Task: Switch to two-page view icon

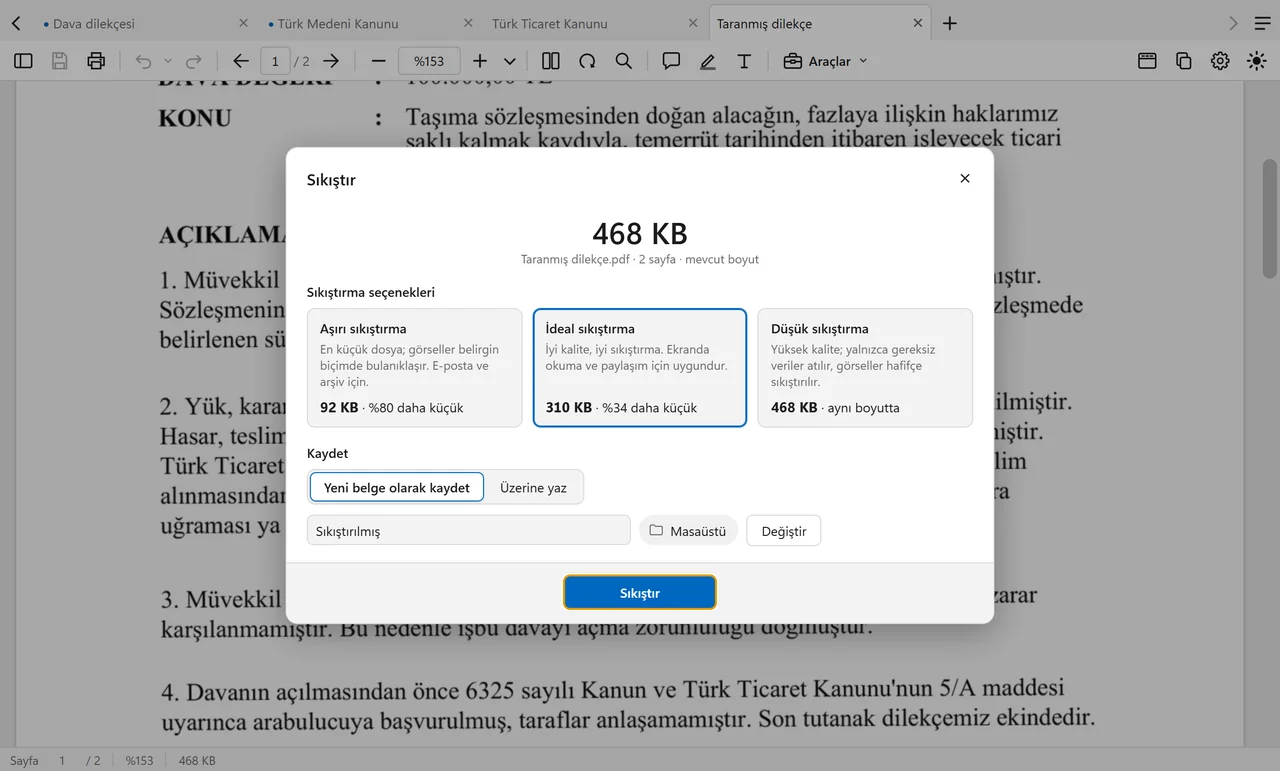Action: pos(551,61)
